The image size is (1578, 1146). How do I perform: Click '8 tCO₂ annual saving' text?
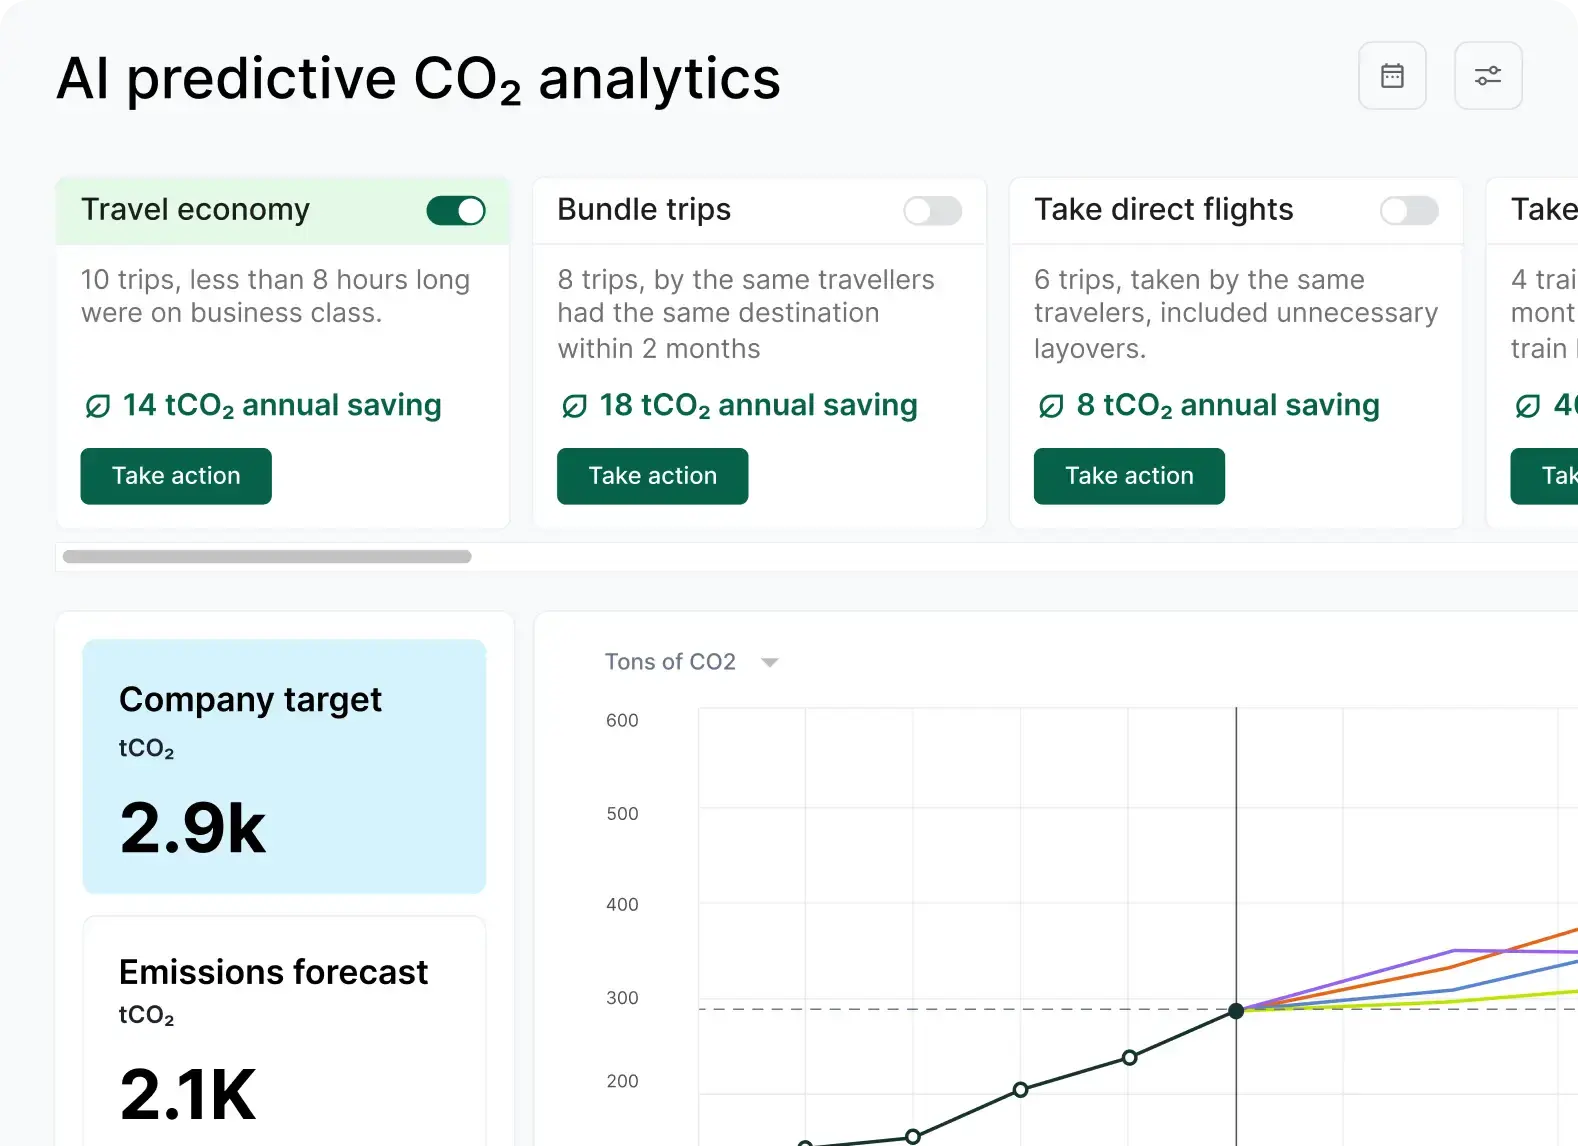coord(1228,406)
